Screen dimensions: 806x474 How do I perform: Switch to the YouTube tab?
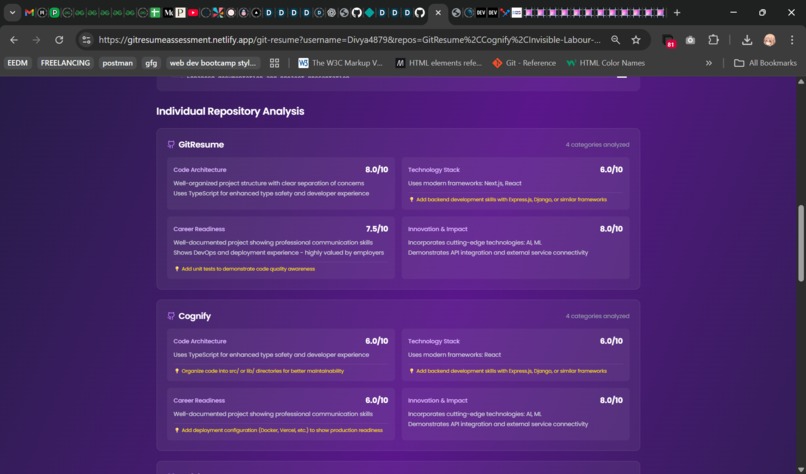click(193, 13)
